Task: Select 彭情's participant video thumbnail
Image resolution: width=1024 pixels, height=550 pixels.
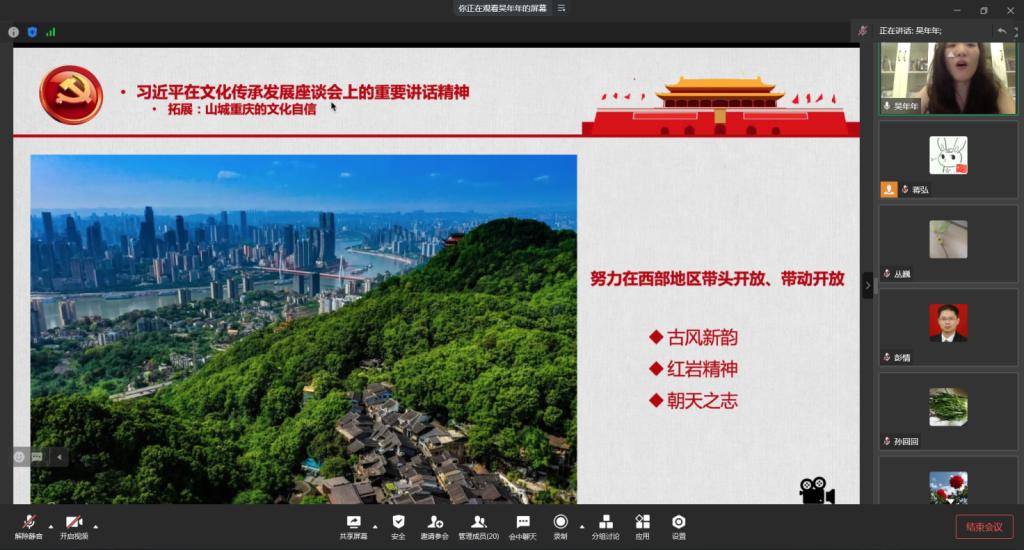Action: point(948,328)
